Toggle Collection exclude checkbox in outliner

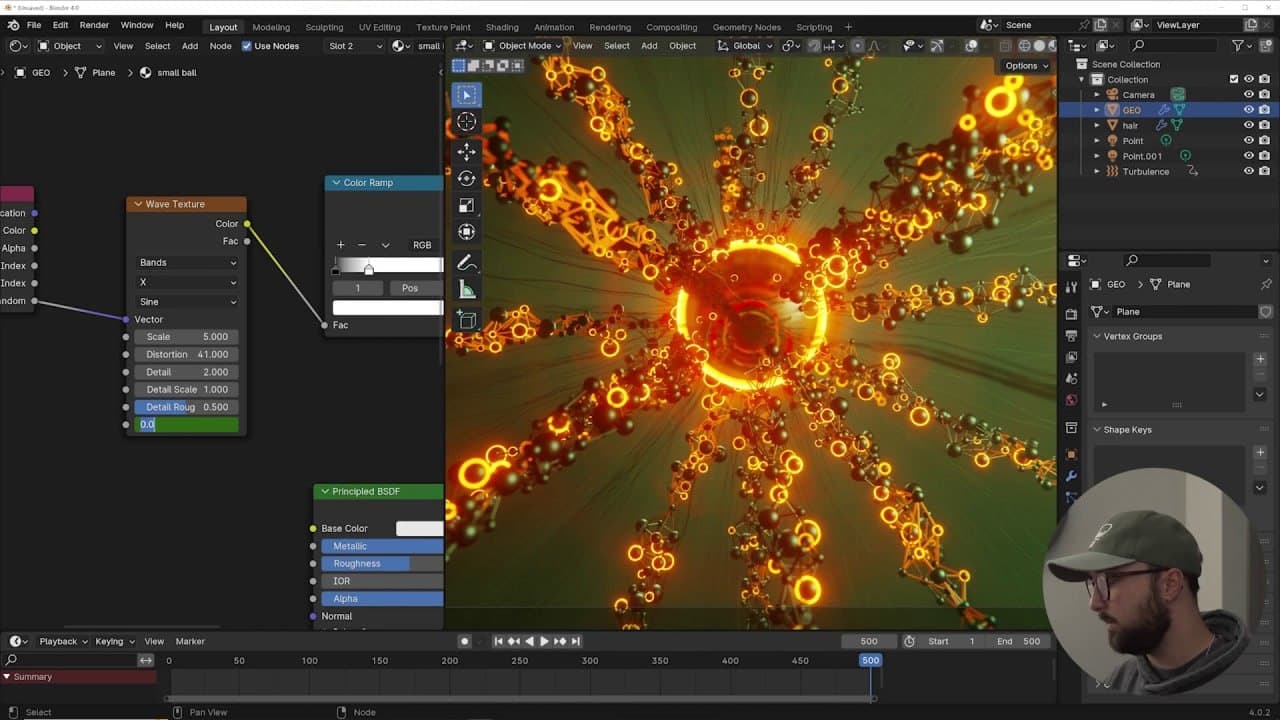1234,80
